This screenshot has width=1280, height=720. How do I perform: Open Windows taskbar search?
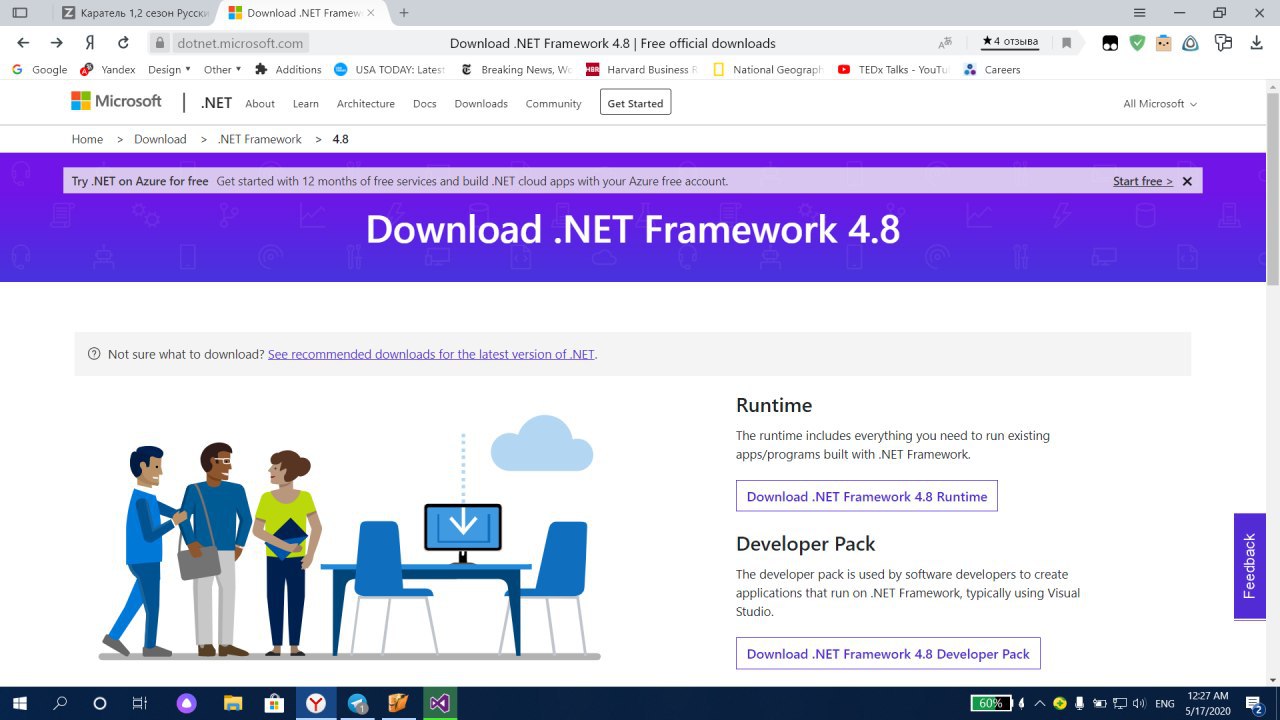(x=60, y=703)
